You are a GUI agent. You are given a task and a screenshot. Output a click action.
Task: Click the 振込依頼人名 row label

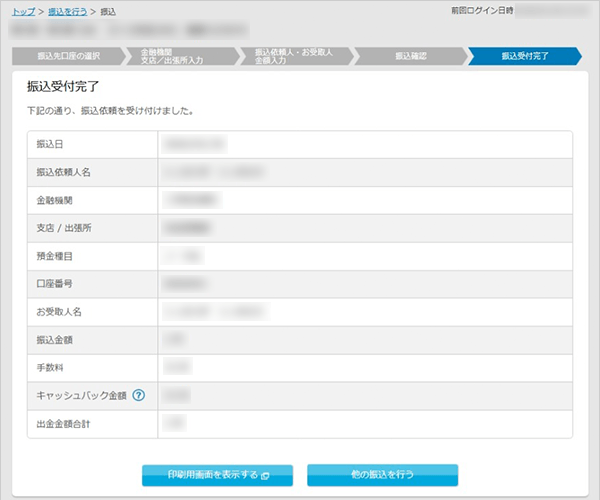coord(64,172)
